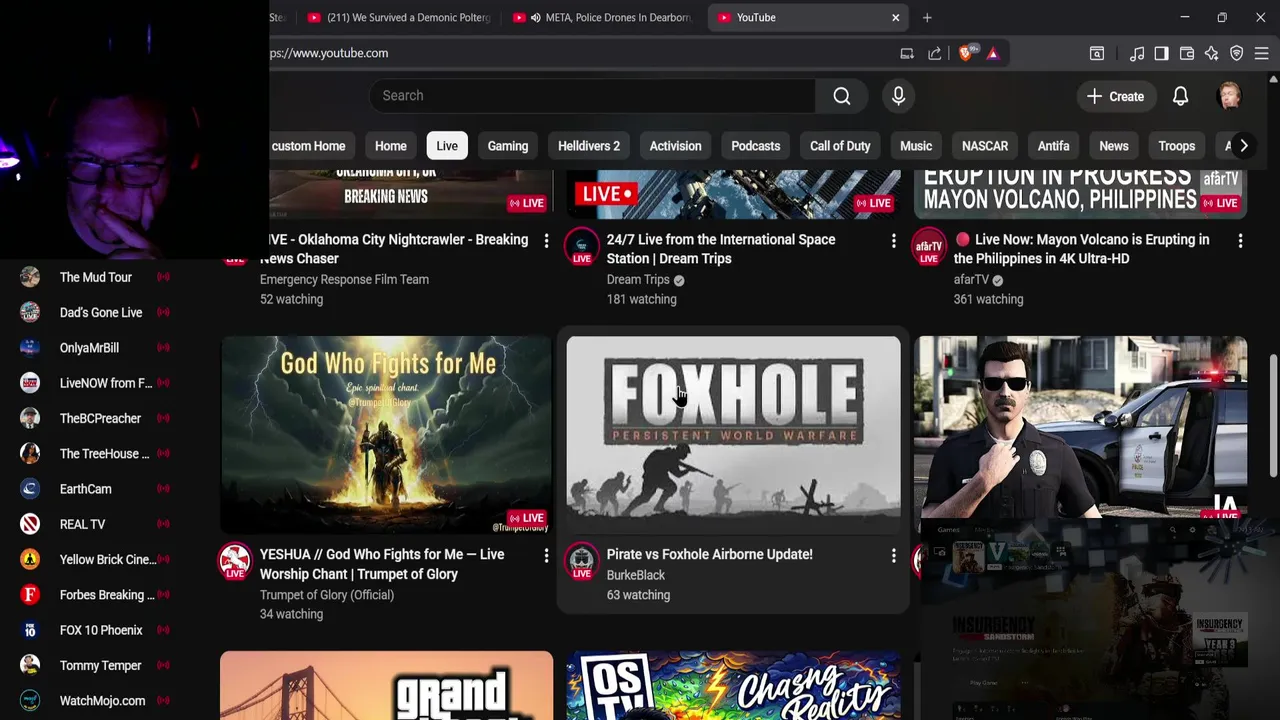Screen dimensions: 1280x720
Task: Click the Create button
Action: pyautogui.click(x=1116, y=96)
